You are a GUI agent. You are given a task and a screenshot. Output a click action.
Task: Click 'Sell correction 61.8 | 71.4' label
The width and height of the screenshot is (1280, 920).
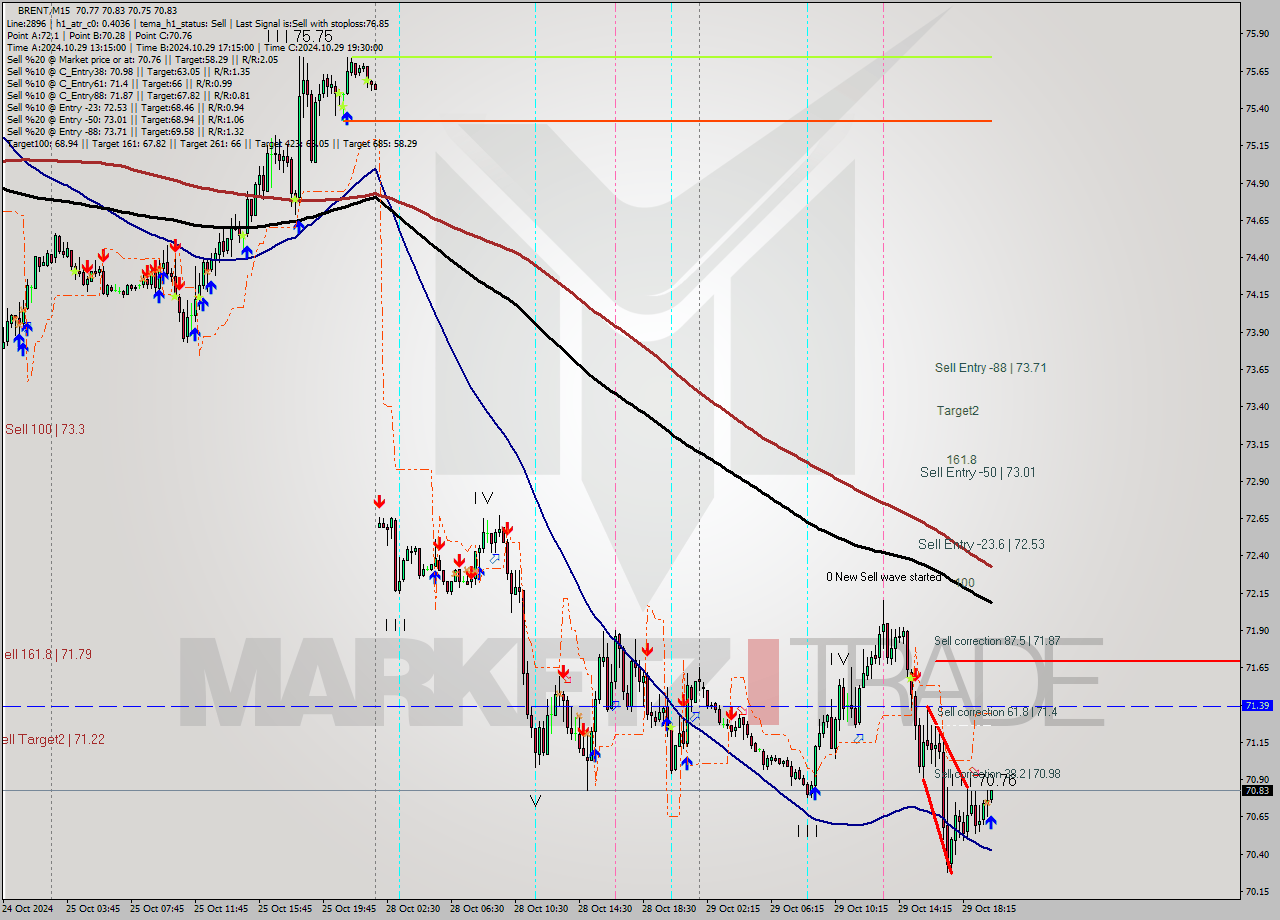[x=996, y=713]
